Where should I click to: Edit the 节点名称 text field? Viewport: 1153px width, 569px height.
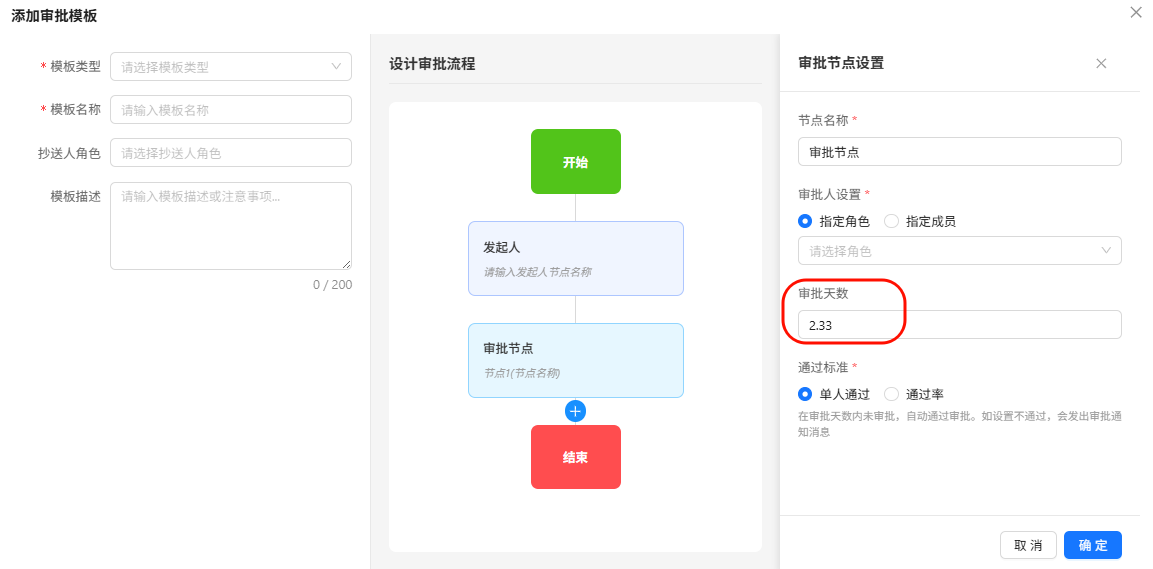[x=959, y=152]
